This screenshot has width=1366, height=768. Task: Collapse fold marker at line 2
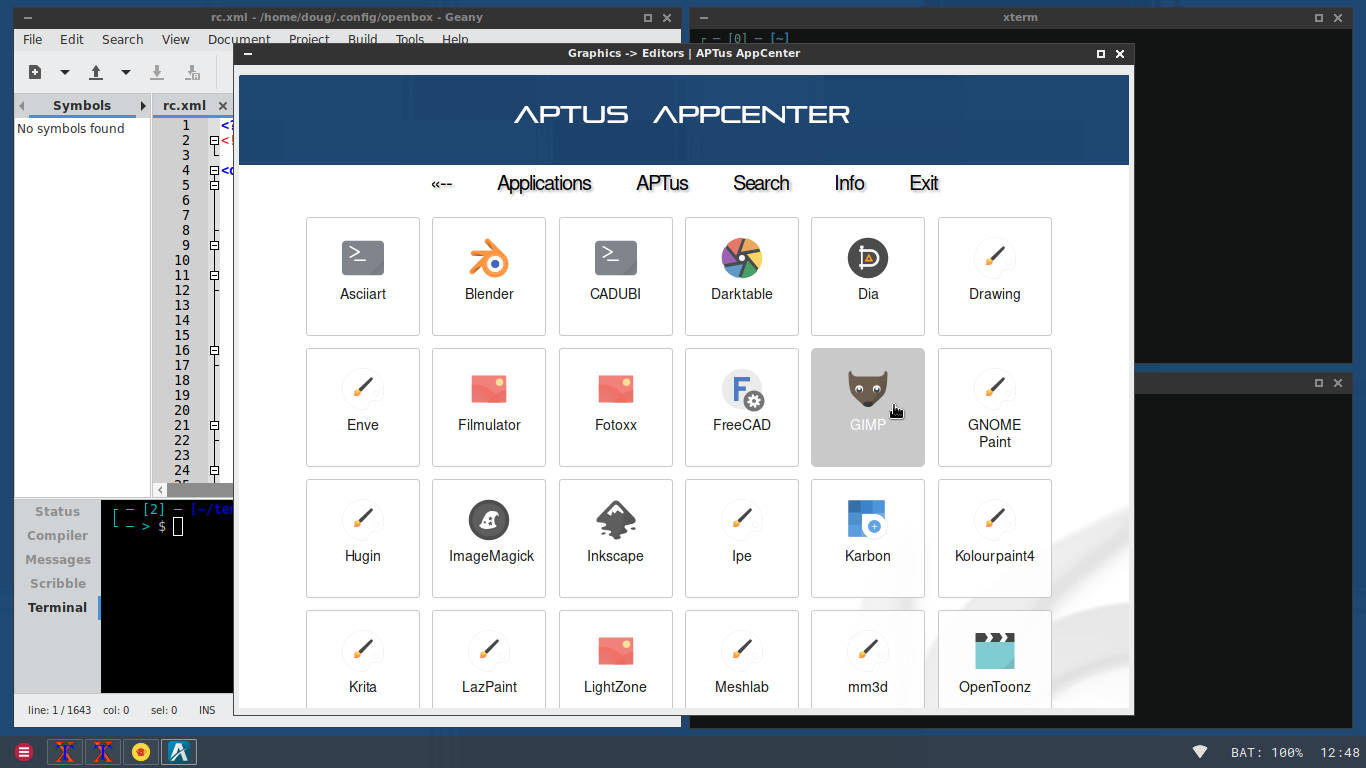(x=214, y=140)
